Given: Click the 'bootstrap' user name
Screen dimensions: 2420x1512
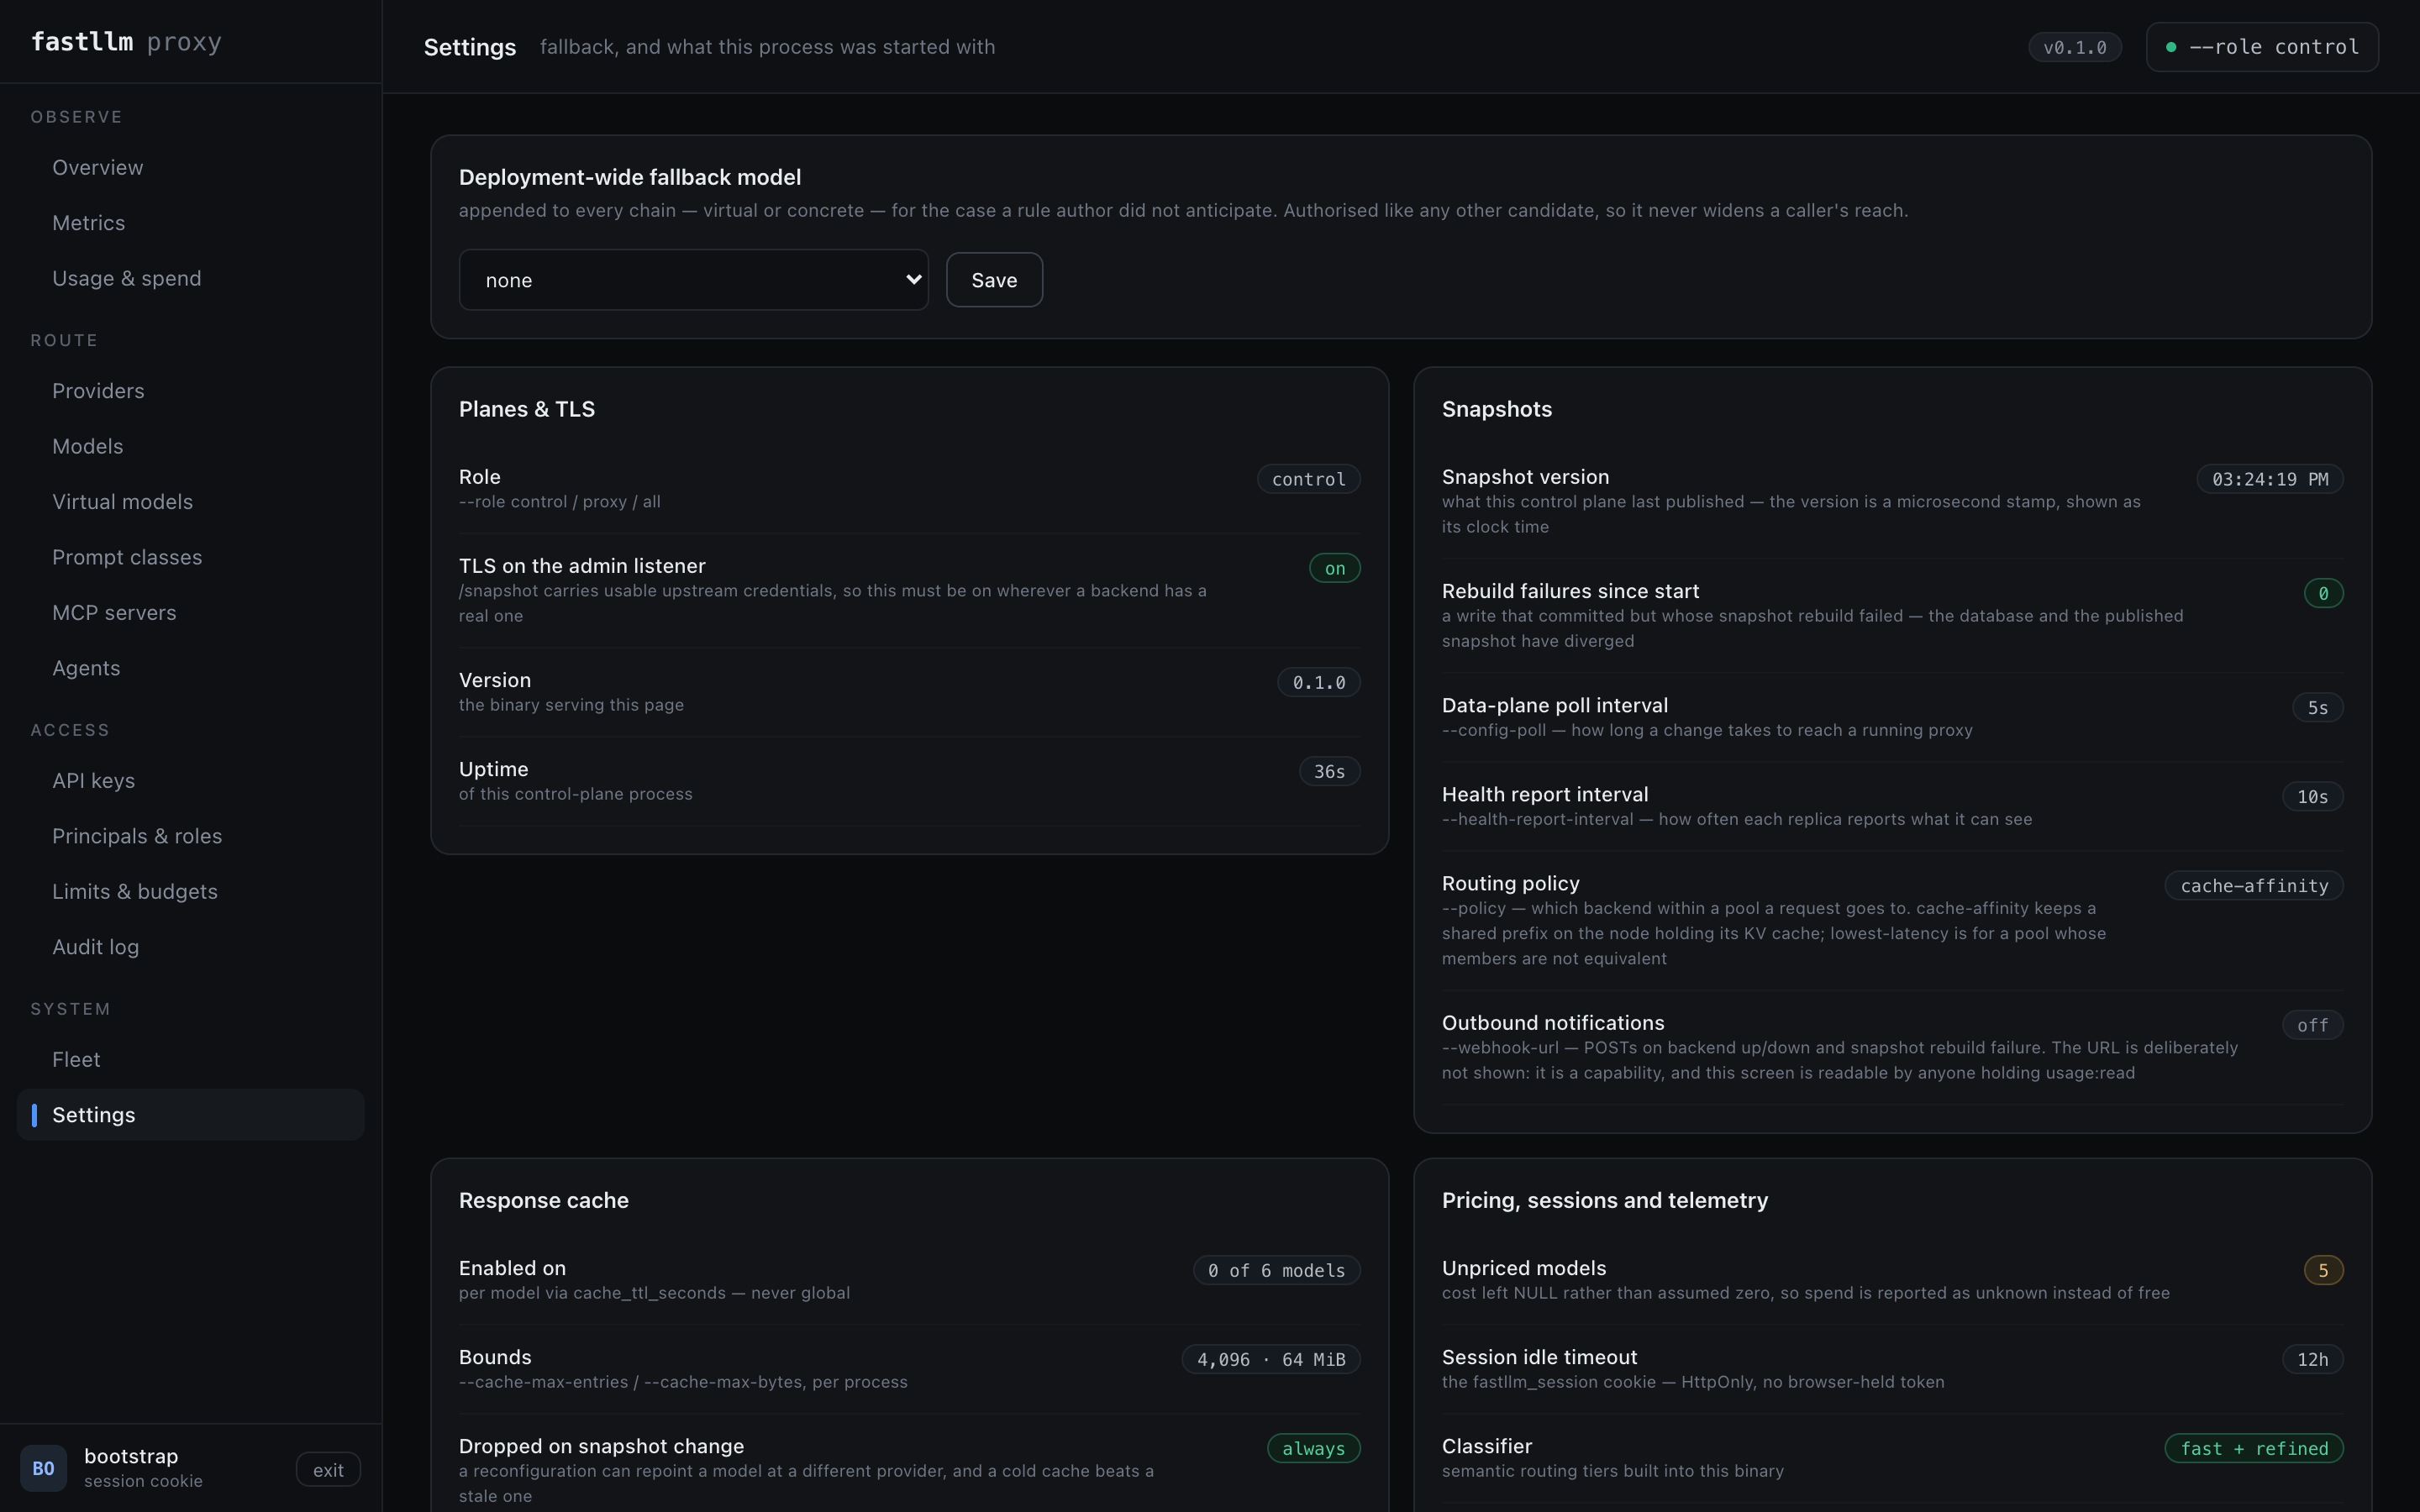Looking at the screenshot, I should pos(131,1456).
